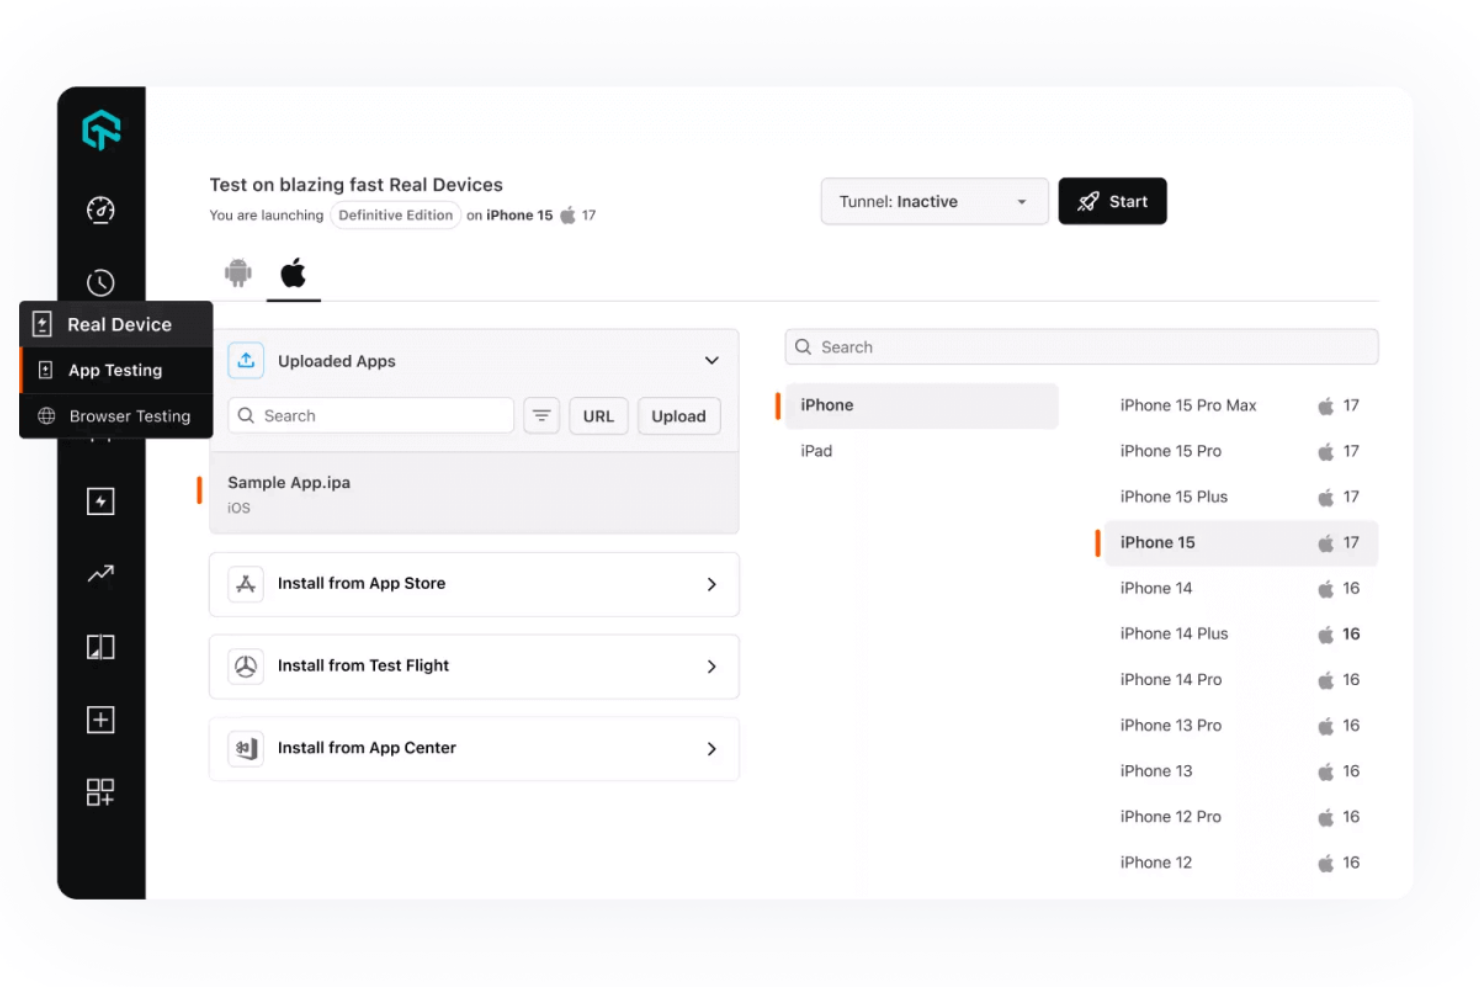Click the Apple icon in the iPhone 12 row
The image size is (1480, 987).
(x=1326, y=863)
